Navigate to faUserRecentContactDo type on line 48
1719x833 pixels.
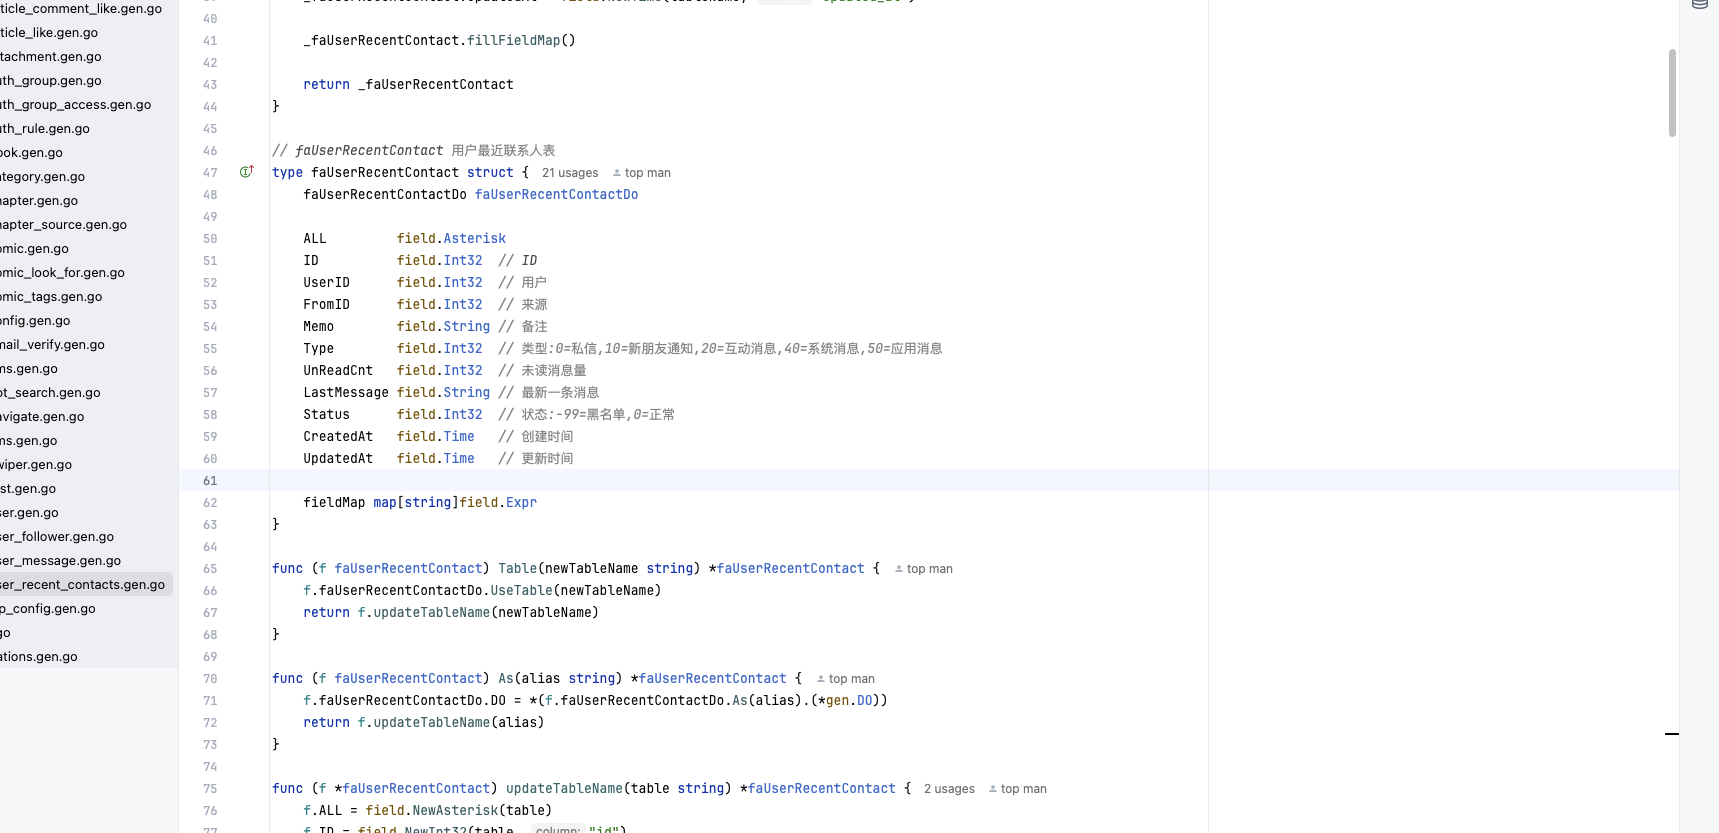click(556, 195)
